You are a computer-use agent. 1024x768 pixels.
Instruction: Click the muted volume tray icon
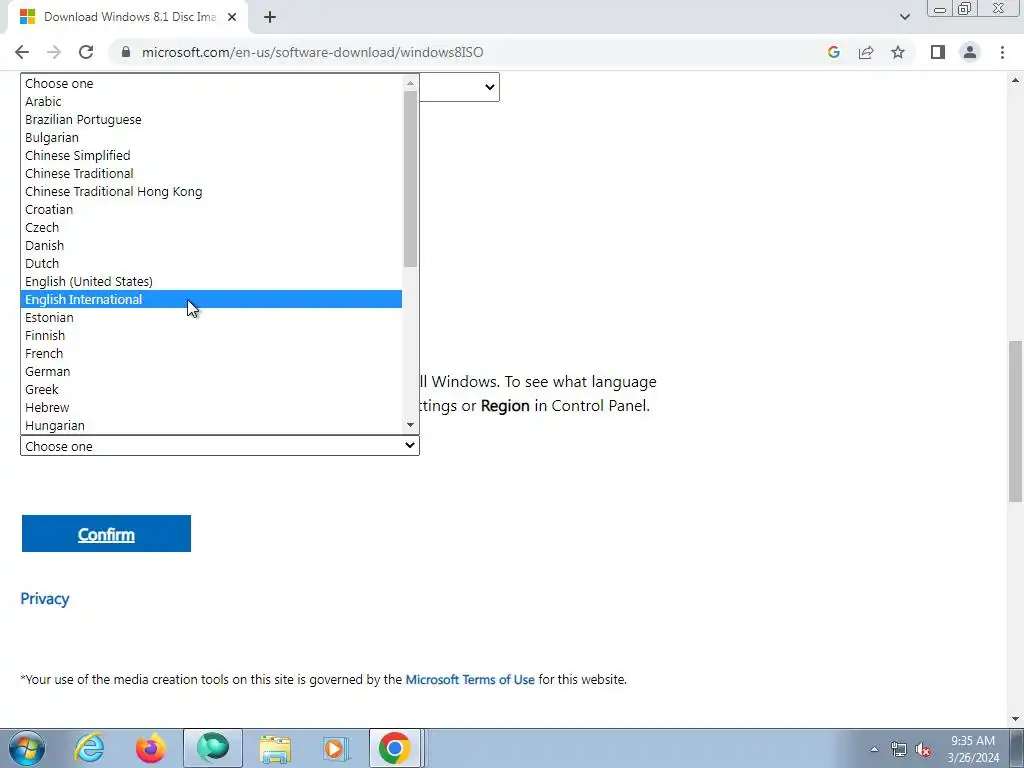[923, 750]
